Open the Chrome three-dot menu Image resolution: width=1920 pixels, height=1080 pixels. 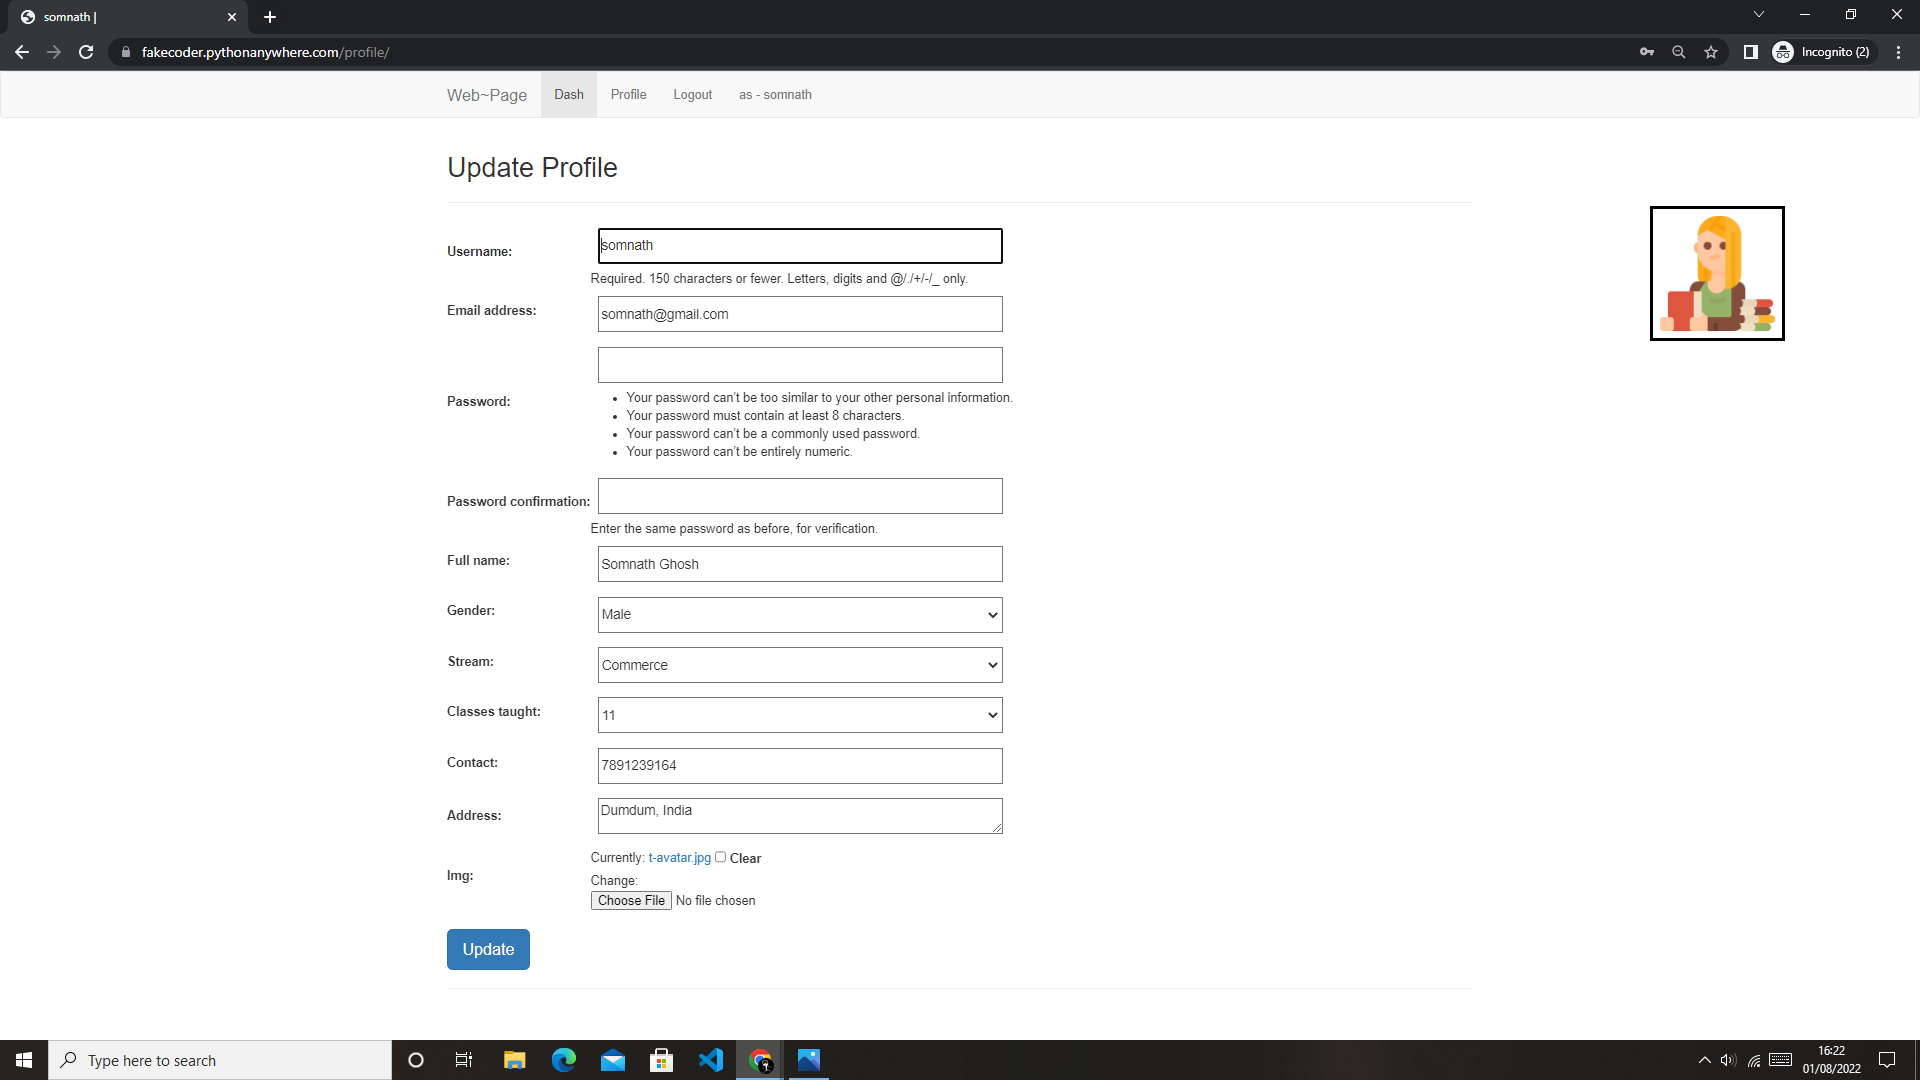point(1899,52)
